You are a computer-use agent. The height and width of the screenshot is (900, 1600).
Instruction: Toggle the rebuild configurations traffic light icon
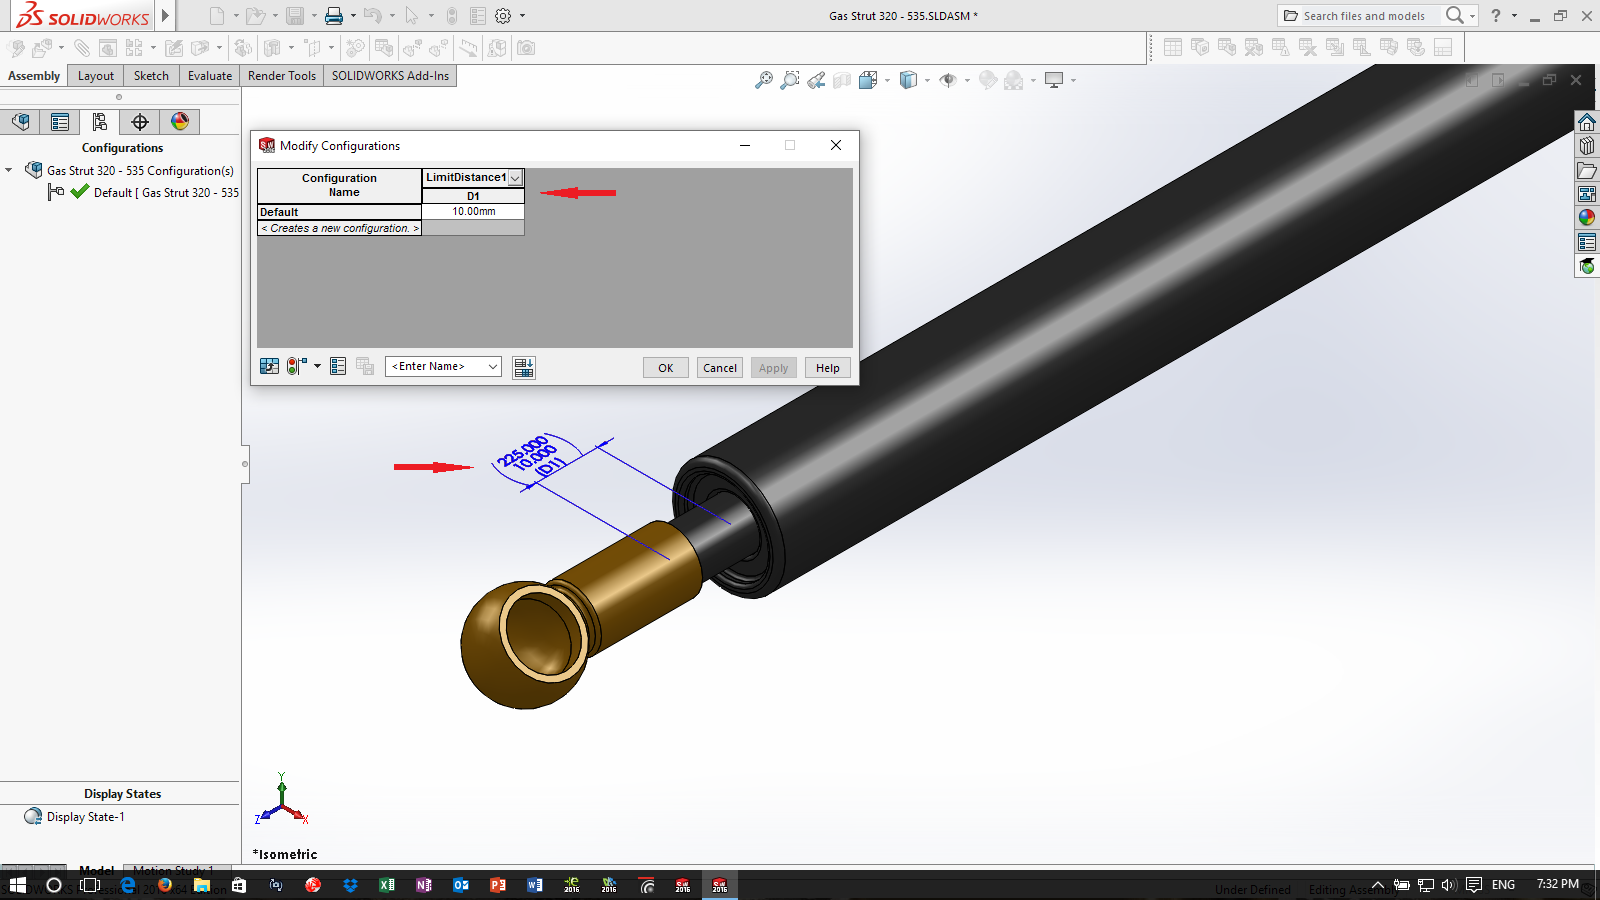click(x=296, y=367)
